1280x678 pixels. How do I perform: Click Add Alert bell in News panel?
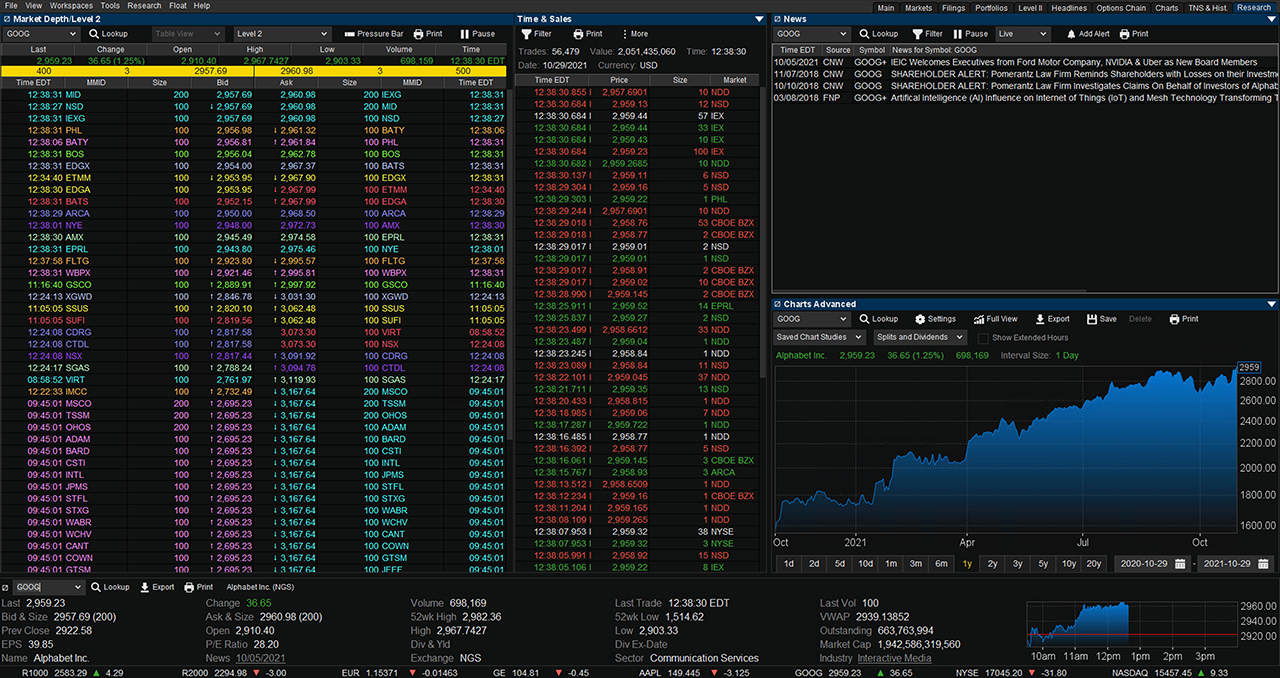[x=1088, y=33]
